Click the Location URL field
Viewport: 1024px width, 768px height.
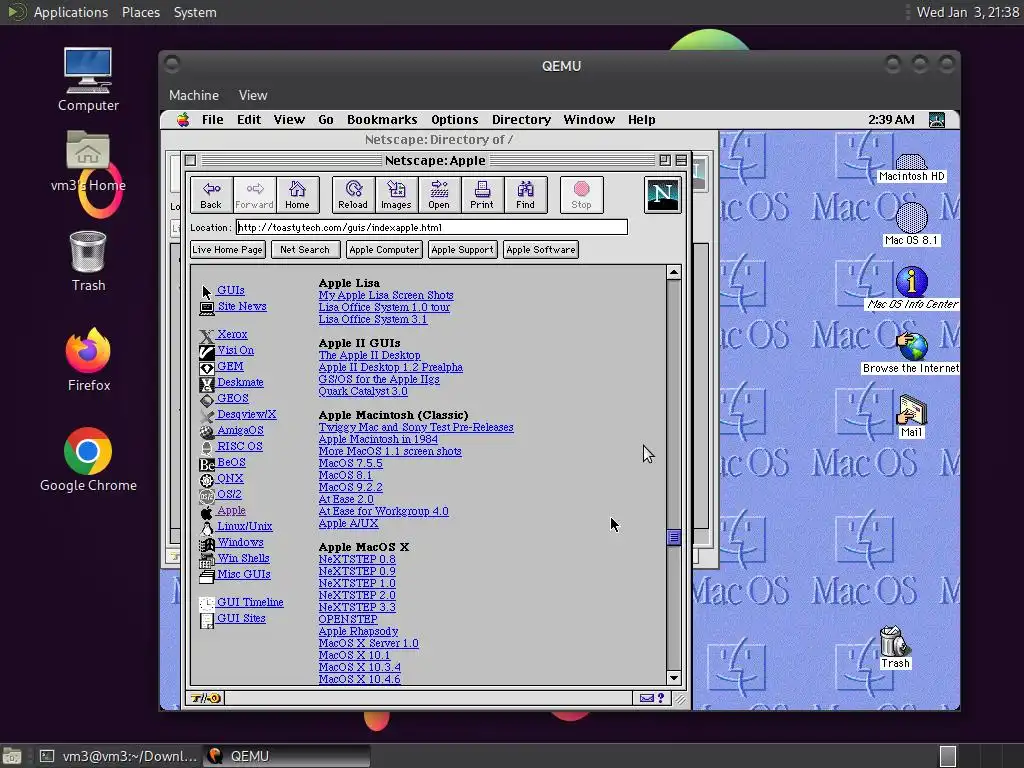(x=432, y=227)
